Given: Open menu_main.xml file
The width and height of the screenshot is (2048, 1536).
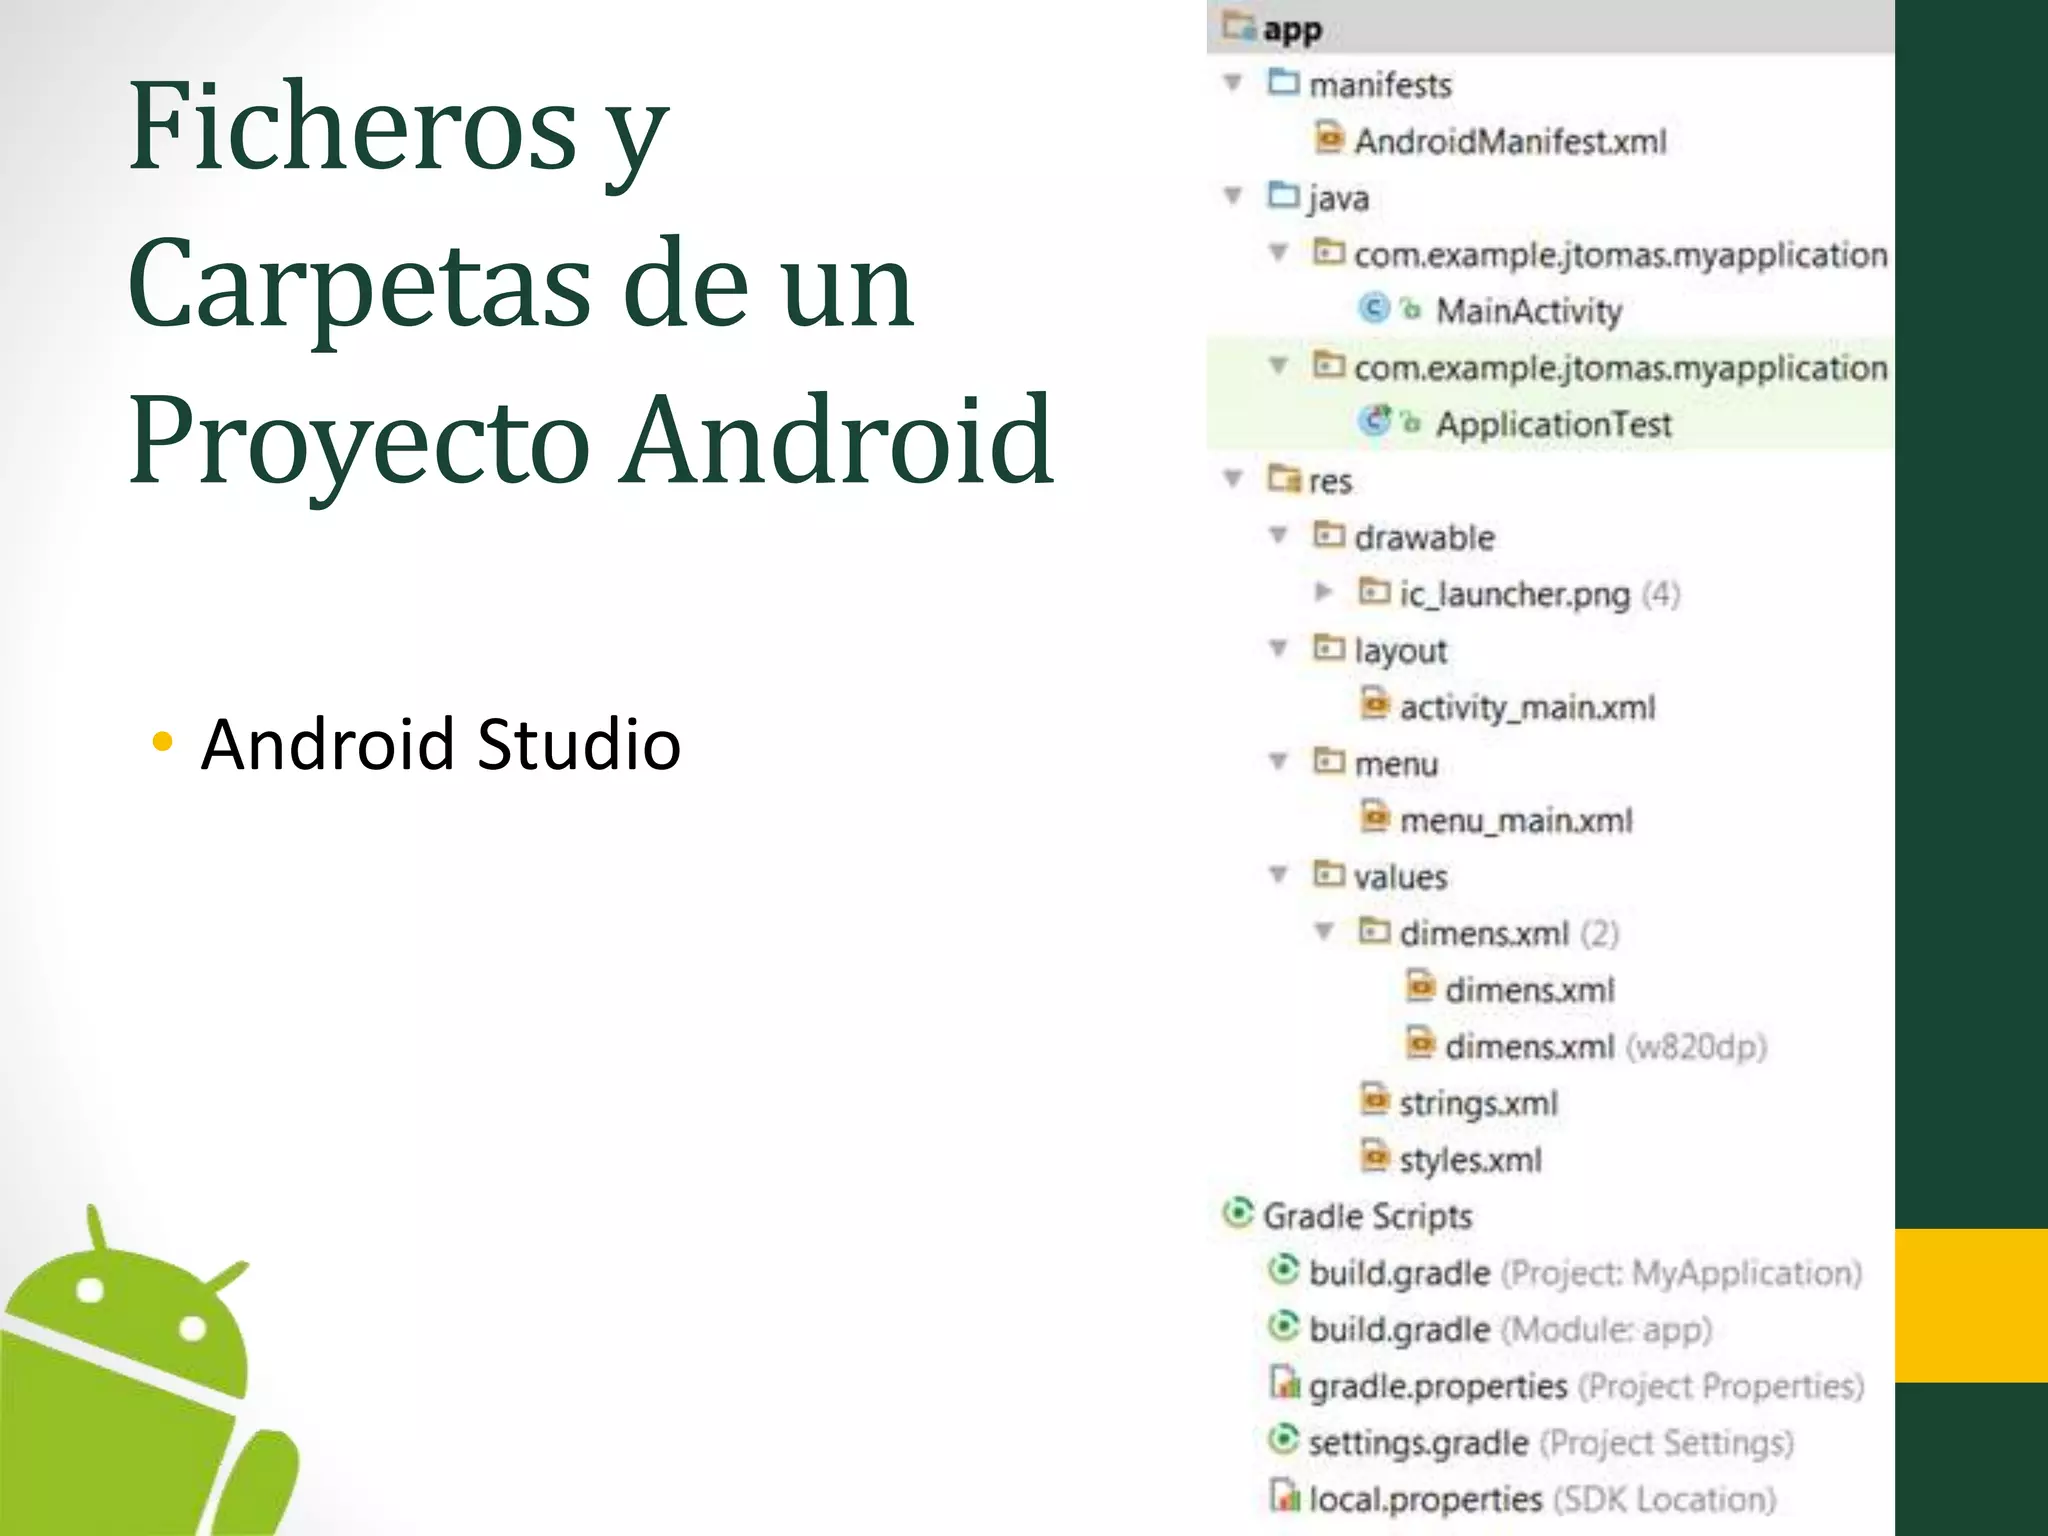Looking at the screenshot, I should tap(1516, 821).
